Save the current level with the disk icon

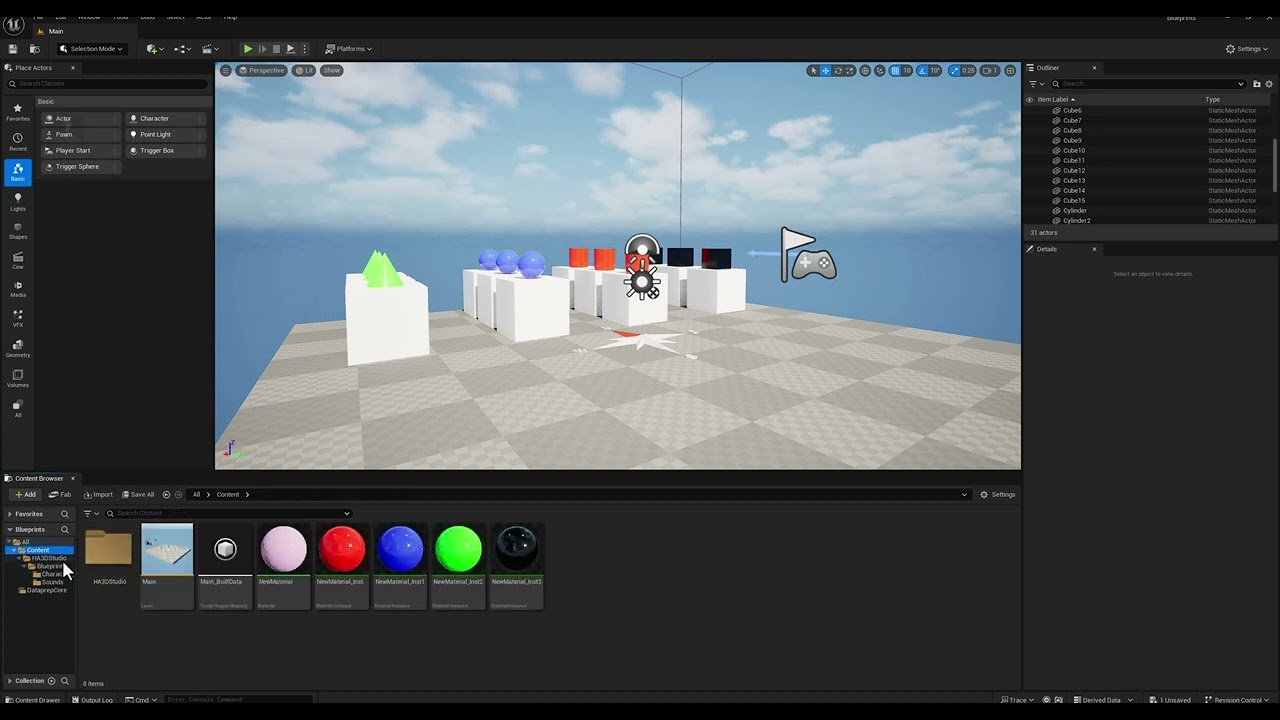pos(13,48)
